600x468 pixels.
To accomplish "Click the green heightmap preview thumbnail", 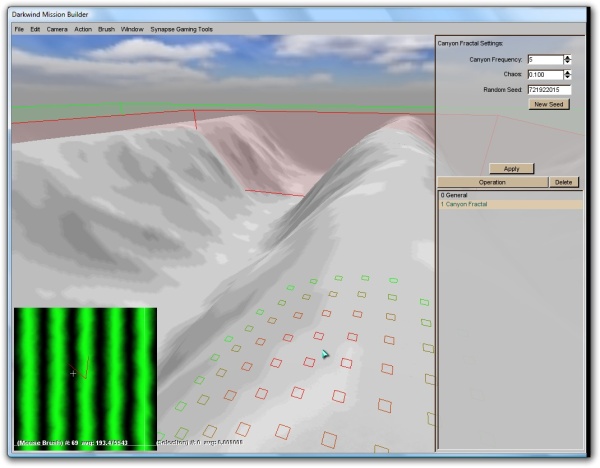I will (85, 375).
